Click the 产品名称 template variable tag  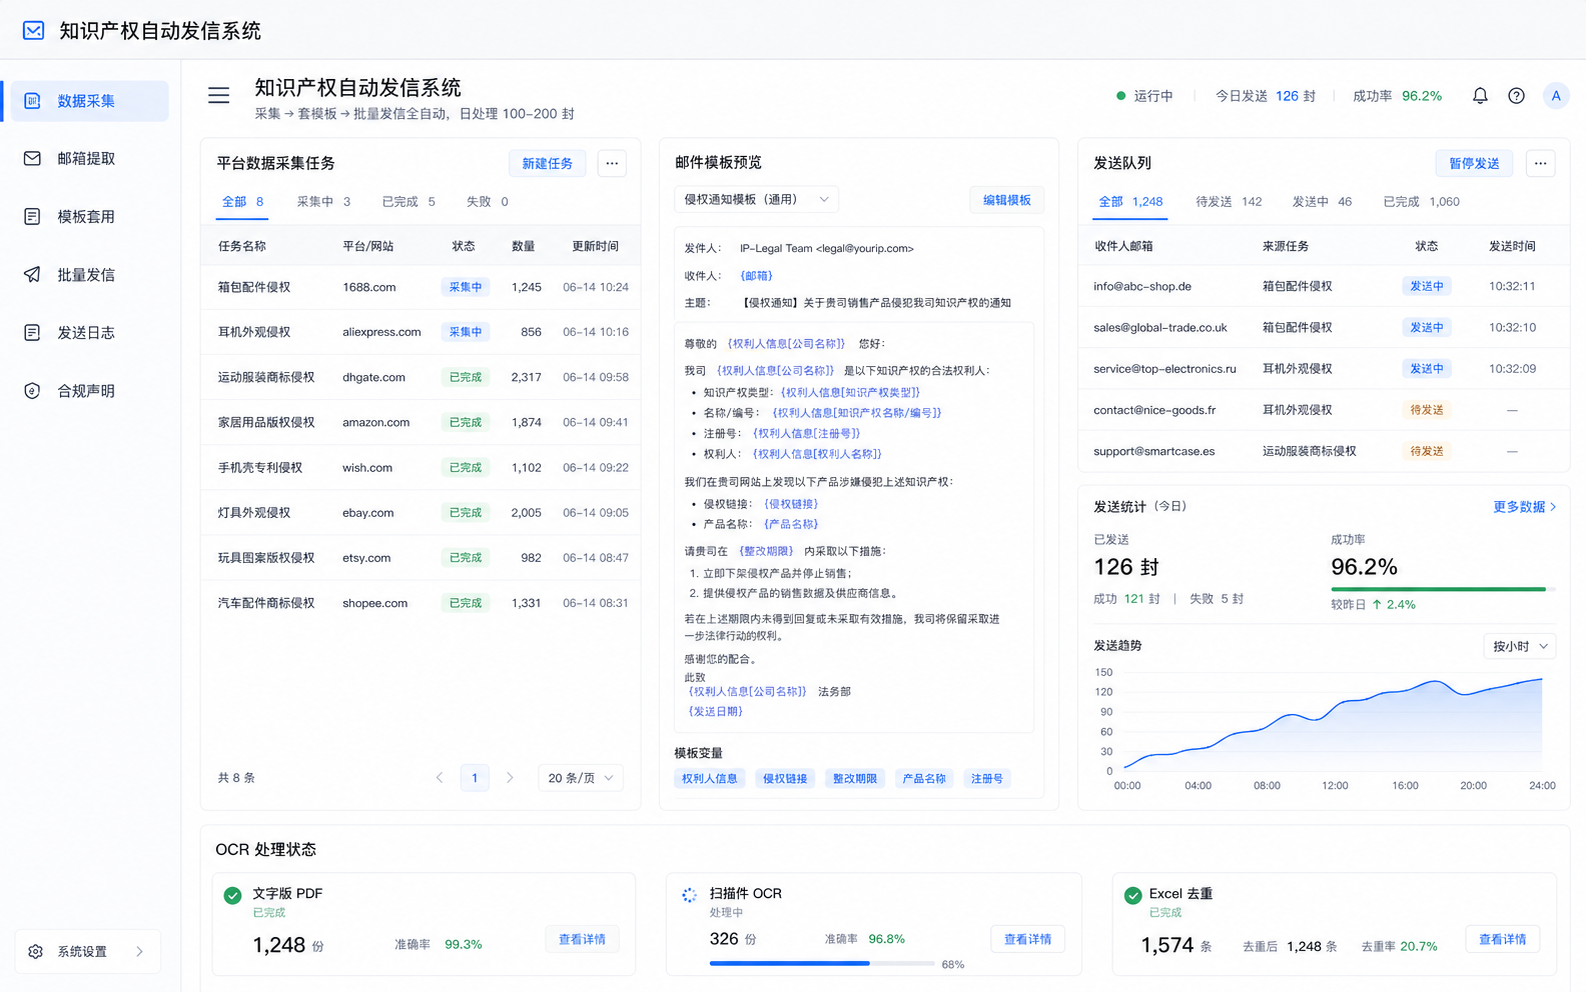[x=924, y=779]
